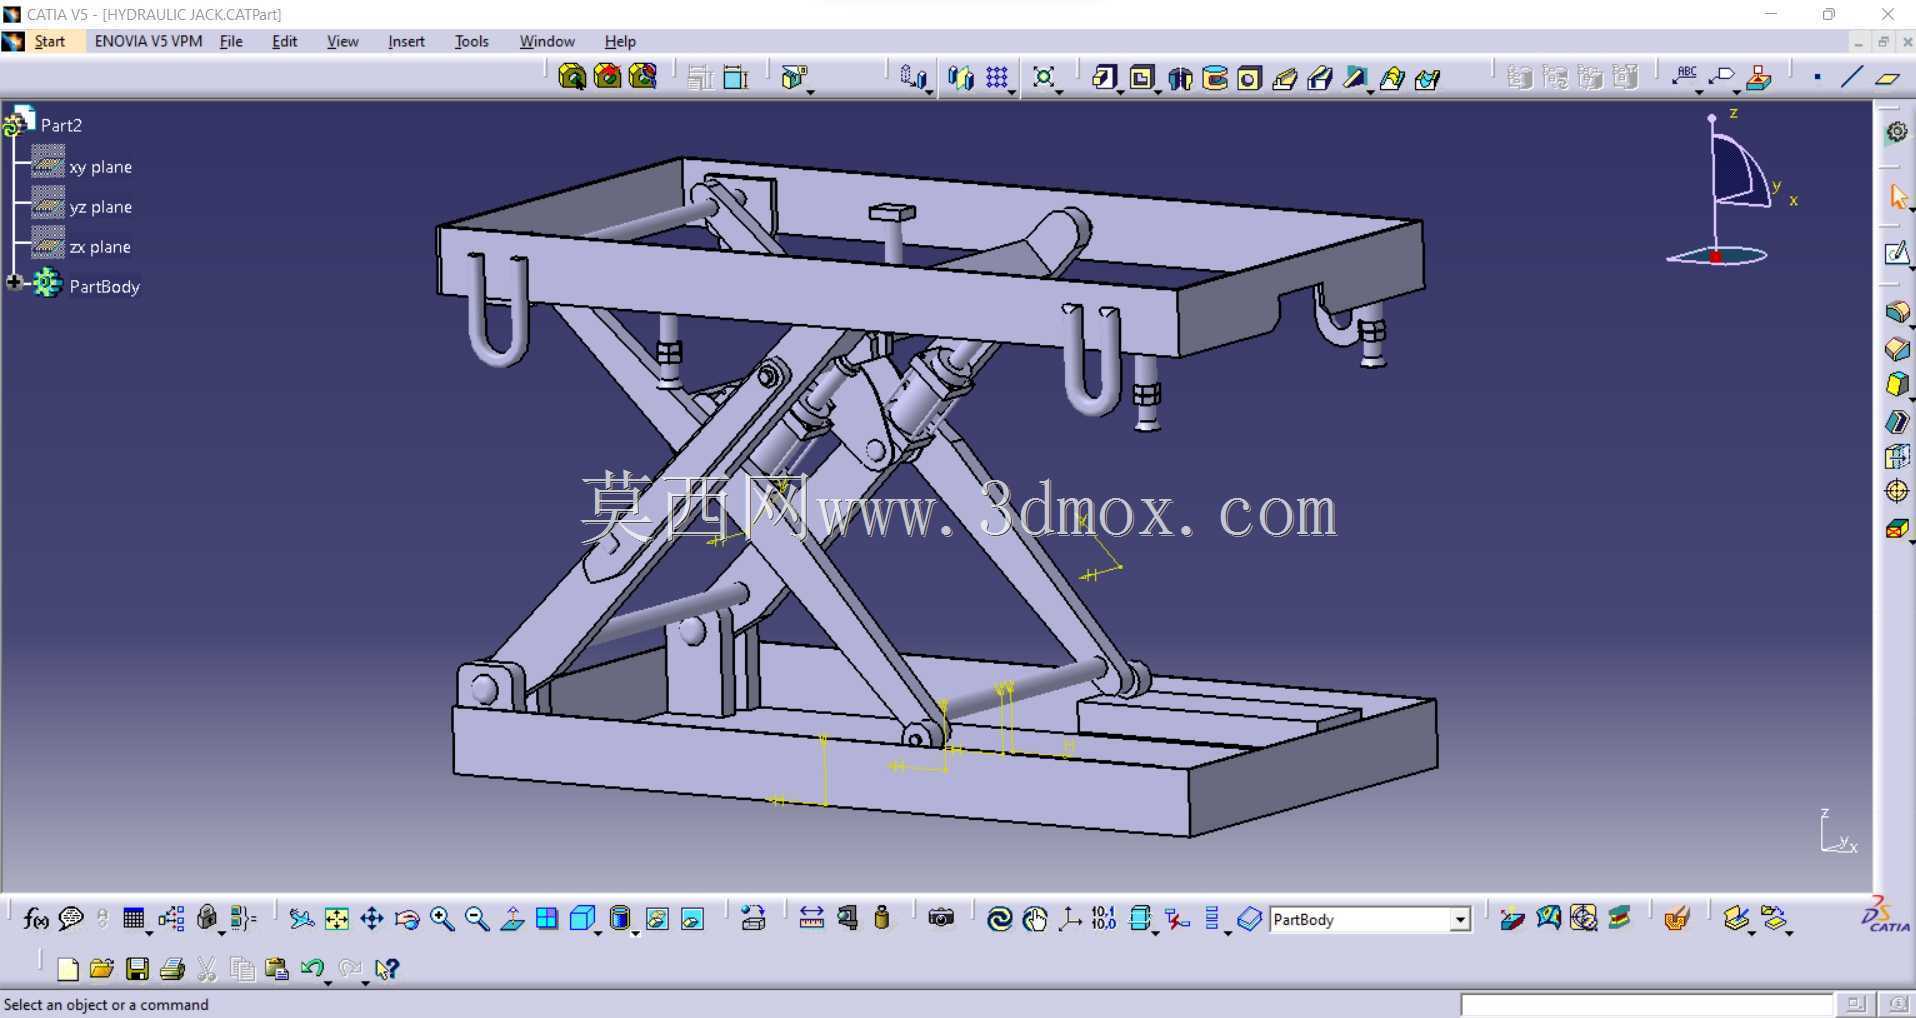Open the Measure Inertia weight icon

tap(882, 918)
